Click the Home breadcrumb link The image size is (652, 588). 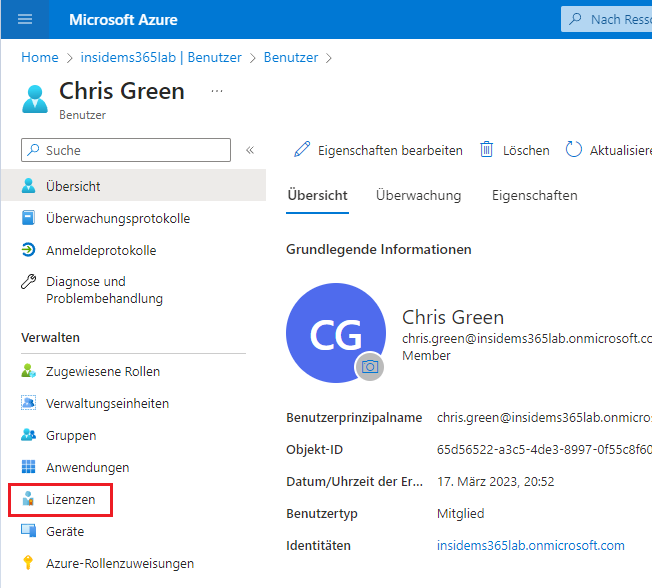pos(40,57)
